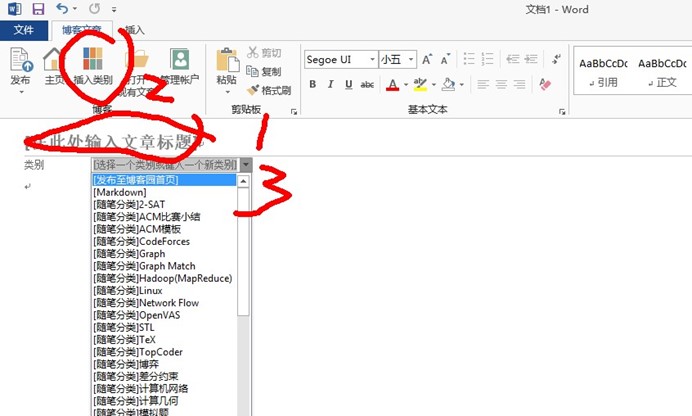The width and height of the screenshot is (692, 416).
Task: Open the 类别 category combo box arrow
Action: 246,165
